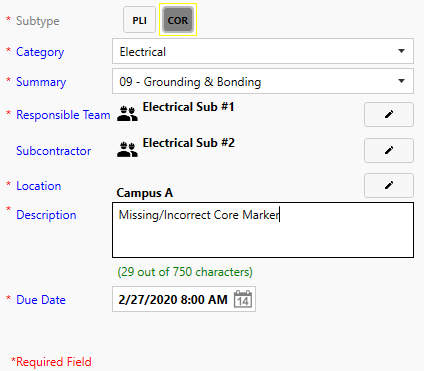Click the Summary label link
Screen dimensions: 424x371
[x=41, y=82]
